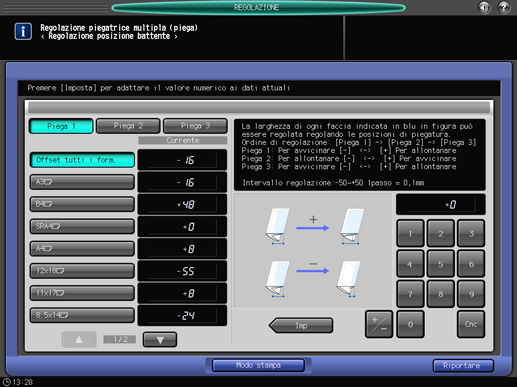The image size is (517, 387).
Task: Tap number 5 on the keypad
Action: coord(440,264)
